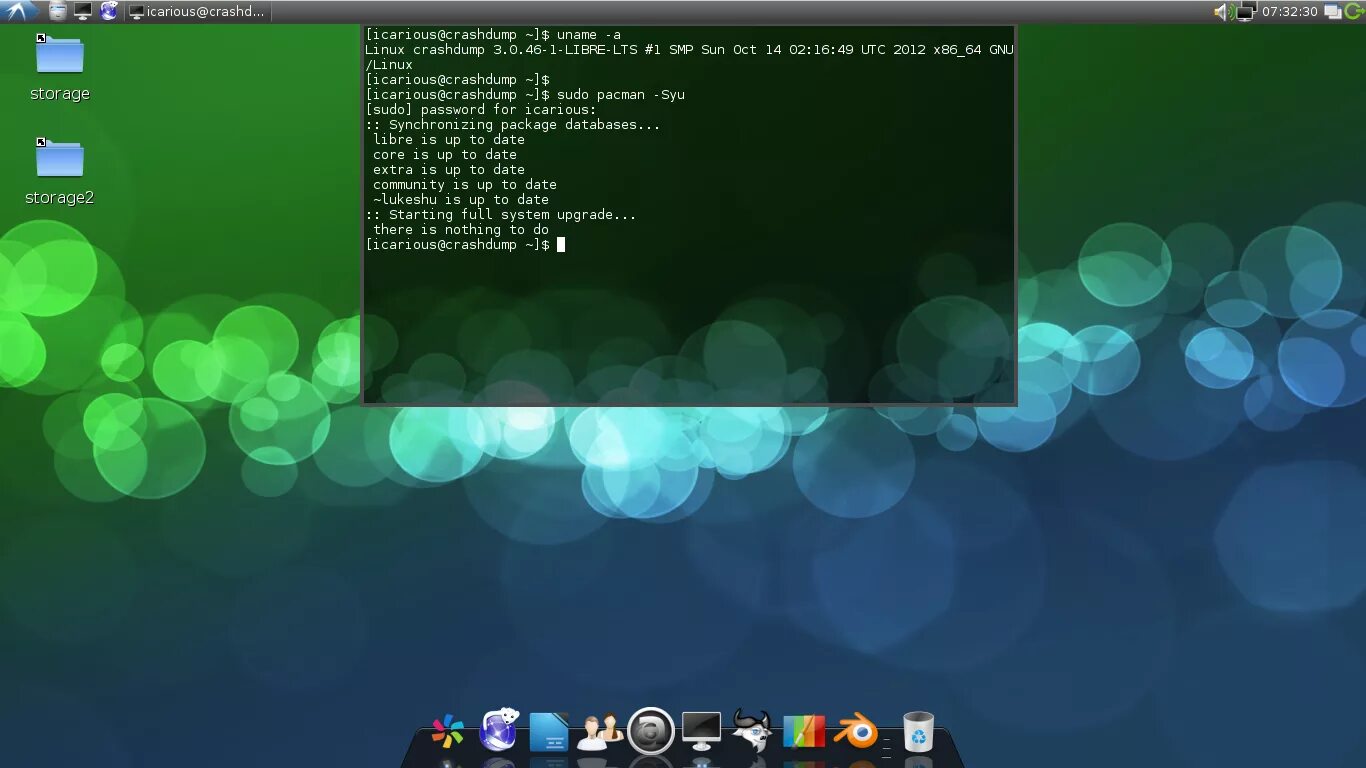Launch Iceweasel browser from the top panel

(x=109, y=11)
